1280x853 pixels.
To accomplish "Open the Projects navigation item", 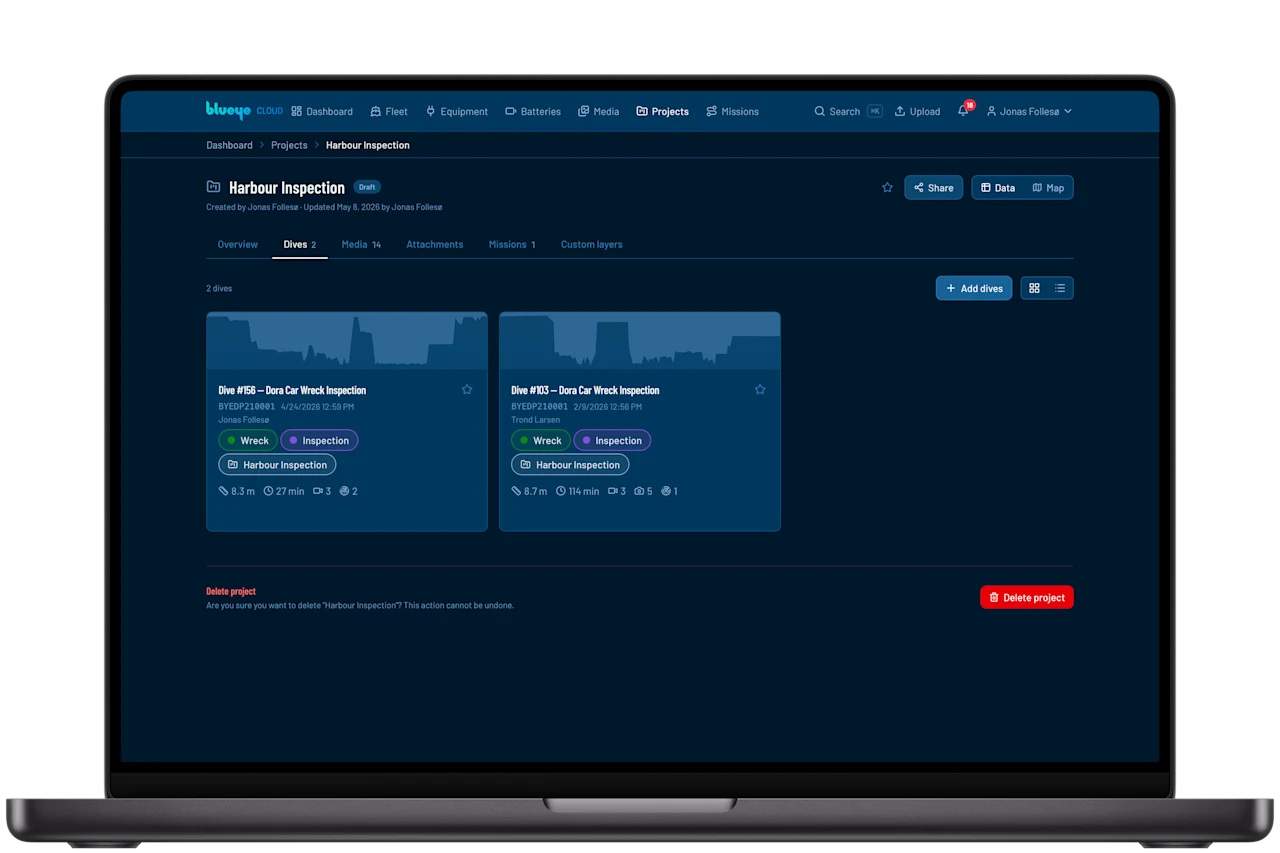I will [x=662, y=111].
